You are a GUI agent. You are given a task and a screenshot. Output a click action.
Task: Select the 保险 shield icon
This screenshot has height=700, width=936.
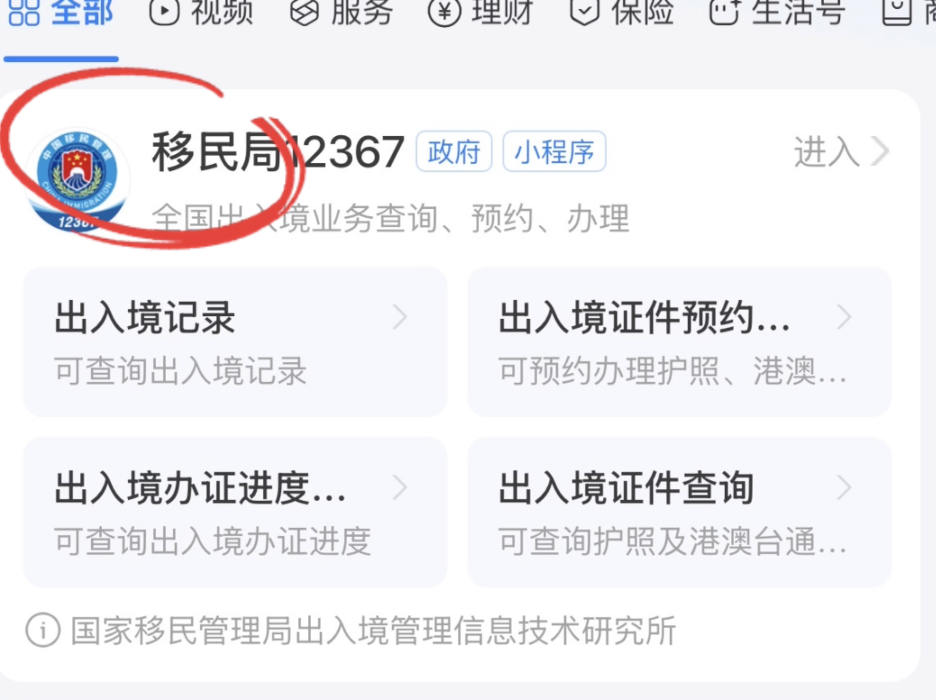tap(584, 12)
